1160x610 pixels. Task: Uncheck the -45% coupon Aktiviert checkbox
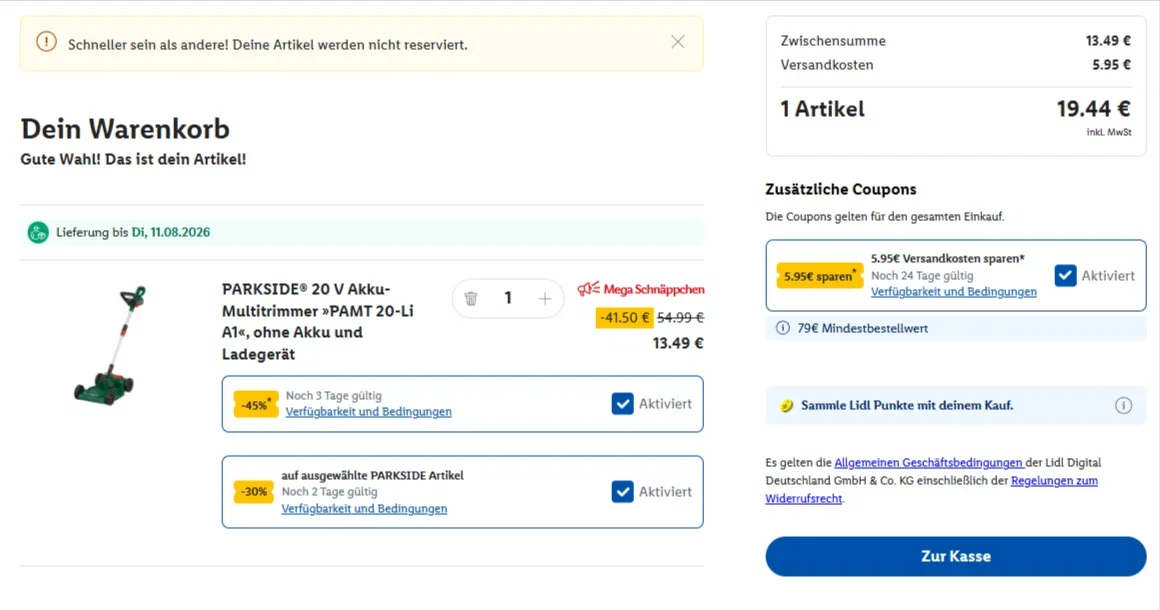tap(623, 404)
